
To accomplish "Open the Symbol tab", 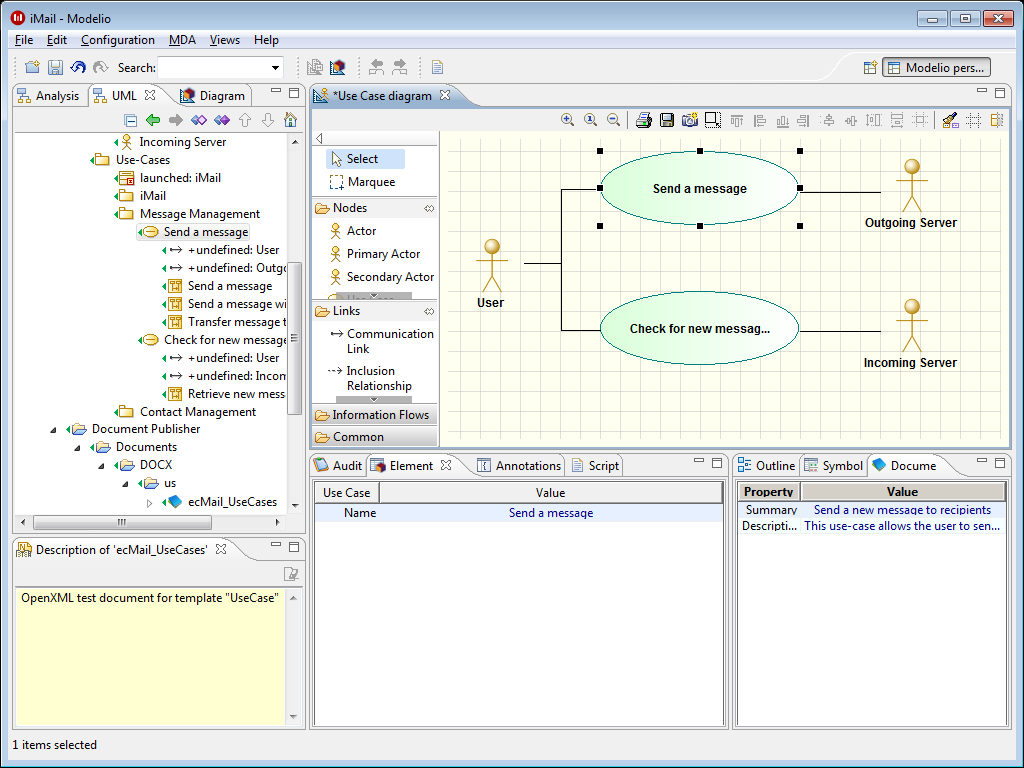I will pyautogui.click(x=834, y=466).
